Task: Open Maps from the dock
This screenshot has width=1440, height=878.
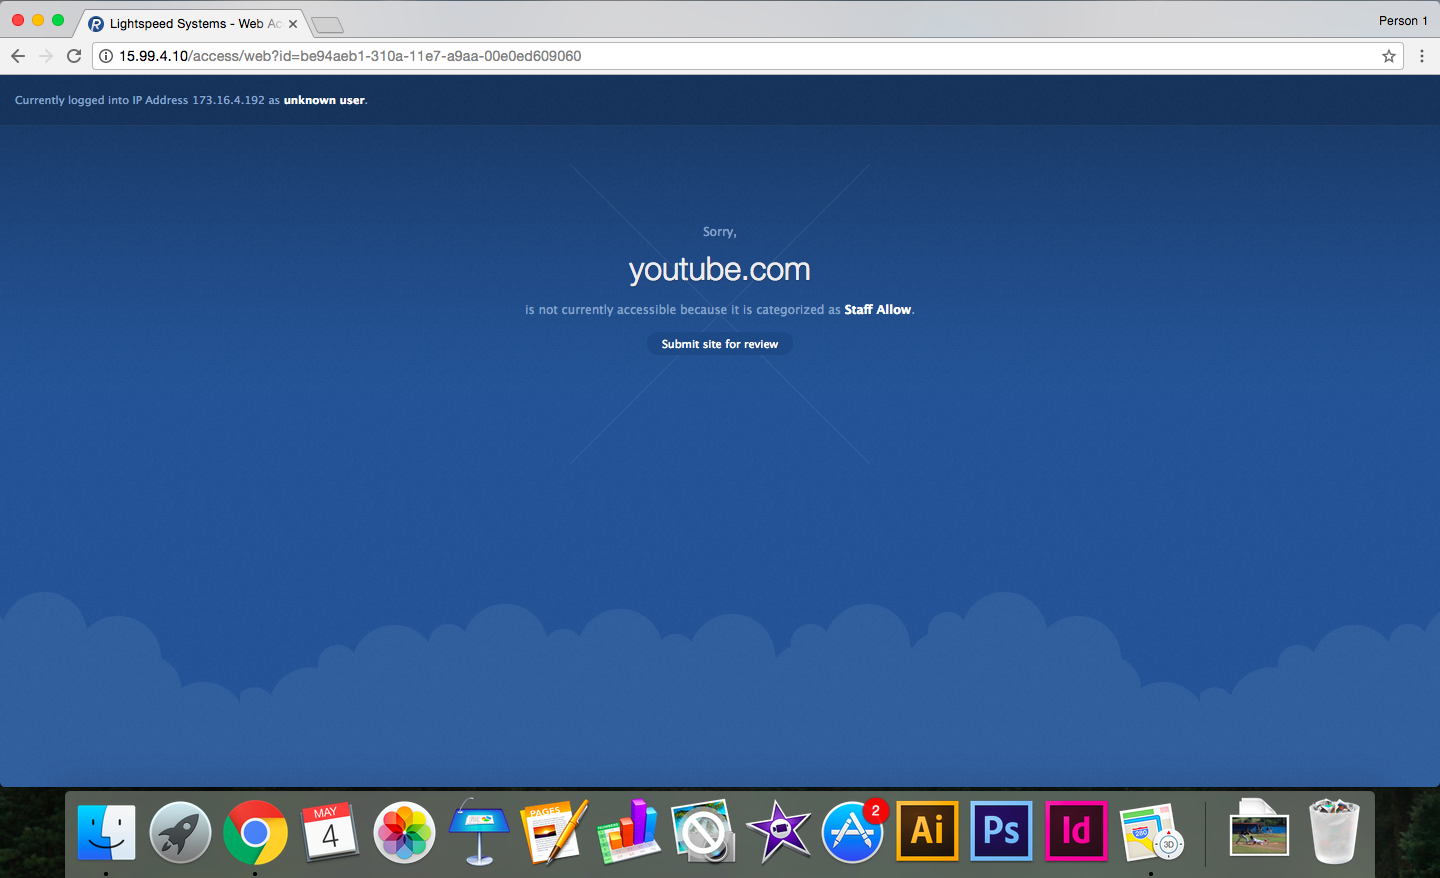Action: coord(1151,832)
